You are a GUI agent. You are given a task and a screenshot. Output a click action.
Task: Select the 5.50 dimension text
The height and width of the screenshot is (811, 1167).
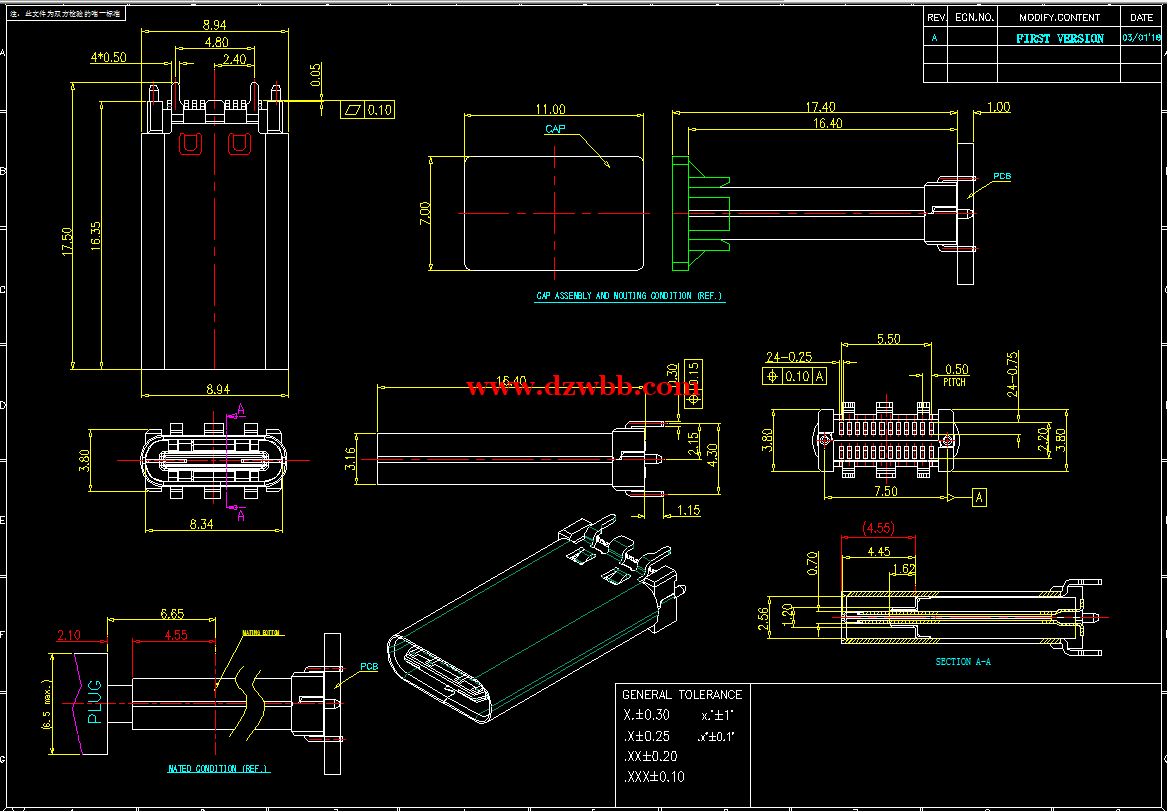pyautogui.click(x=889, y=339)
